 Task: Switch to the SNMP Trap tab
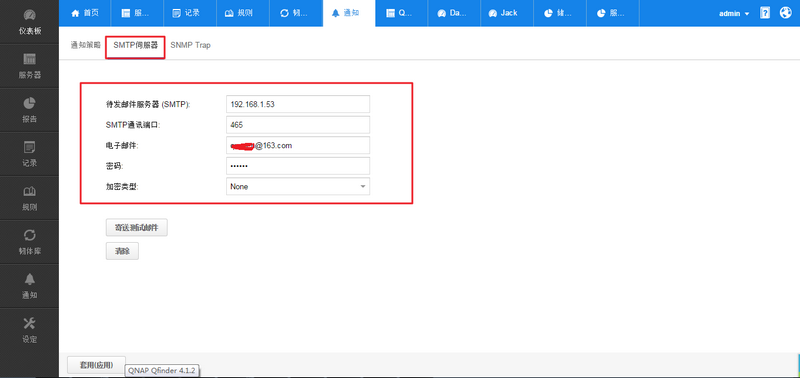click(190, 45)
